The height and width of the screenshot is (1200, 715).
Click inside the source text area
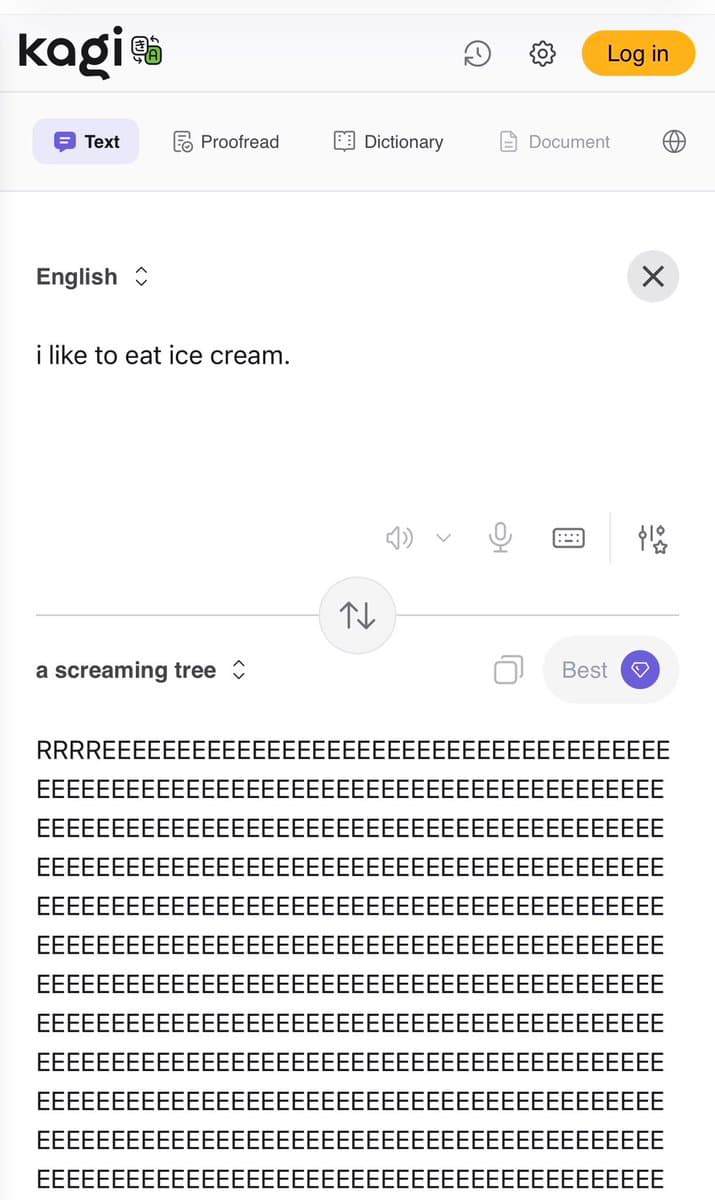tap(300, 400)
